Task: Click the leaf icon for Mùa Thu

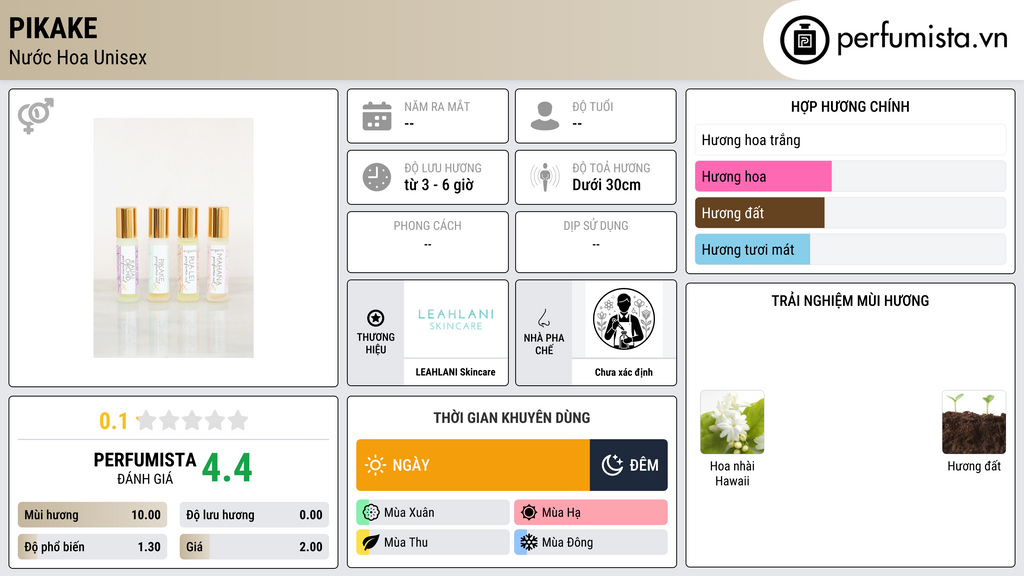Action: (x=371, y=542)
